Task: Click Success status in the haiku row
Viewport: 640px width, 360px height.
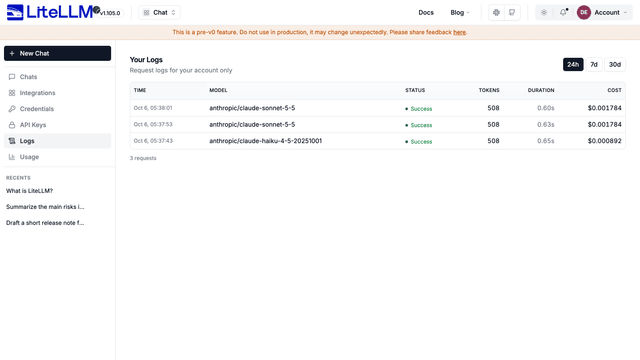Action: pos(418,141)
